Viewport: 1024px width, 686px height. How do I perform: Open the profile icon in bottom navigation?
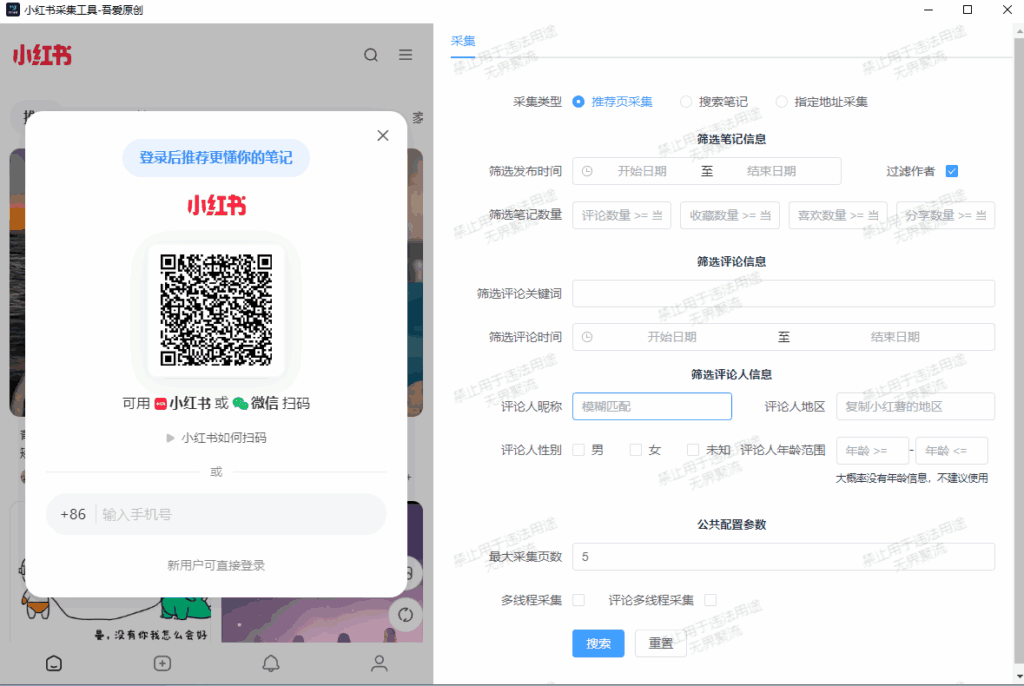click(x=379, y=663)
